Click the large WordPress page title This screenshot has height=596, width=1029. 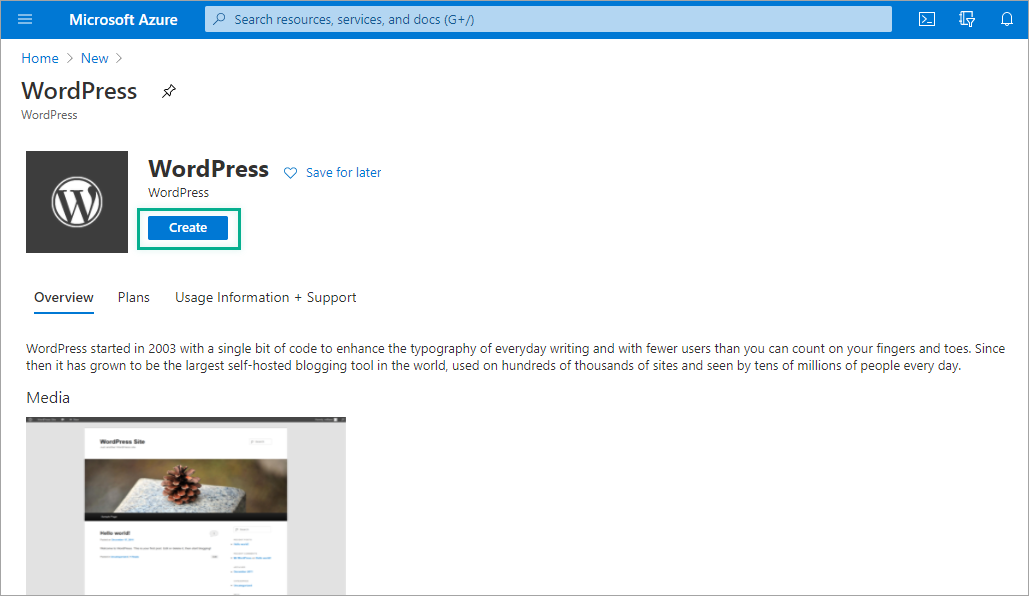point(79,91)
